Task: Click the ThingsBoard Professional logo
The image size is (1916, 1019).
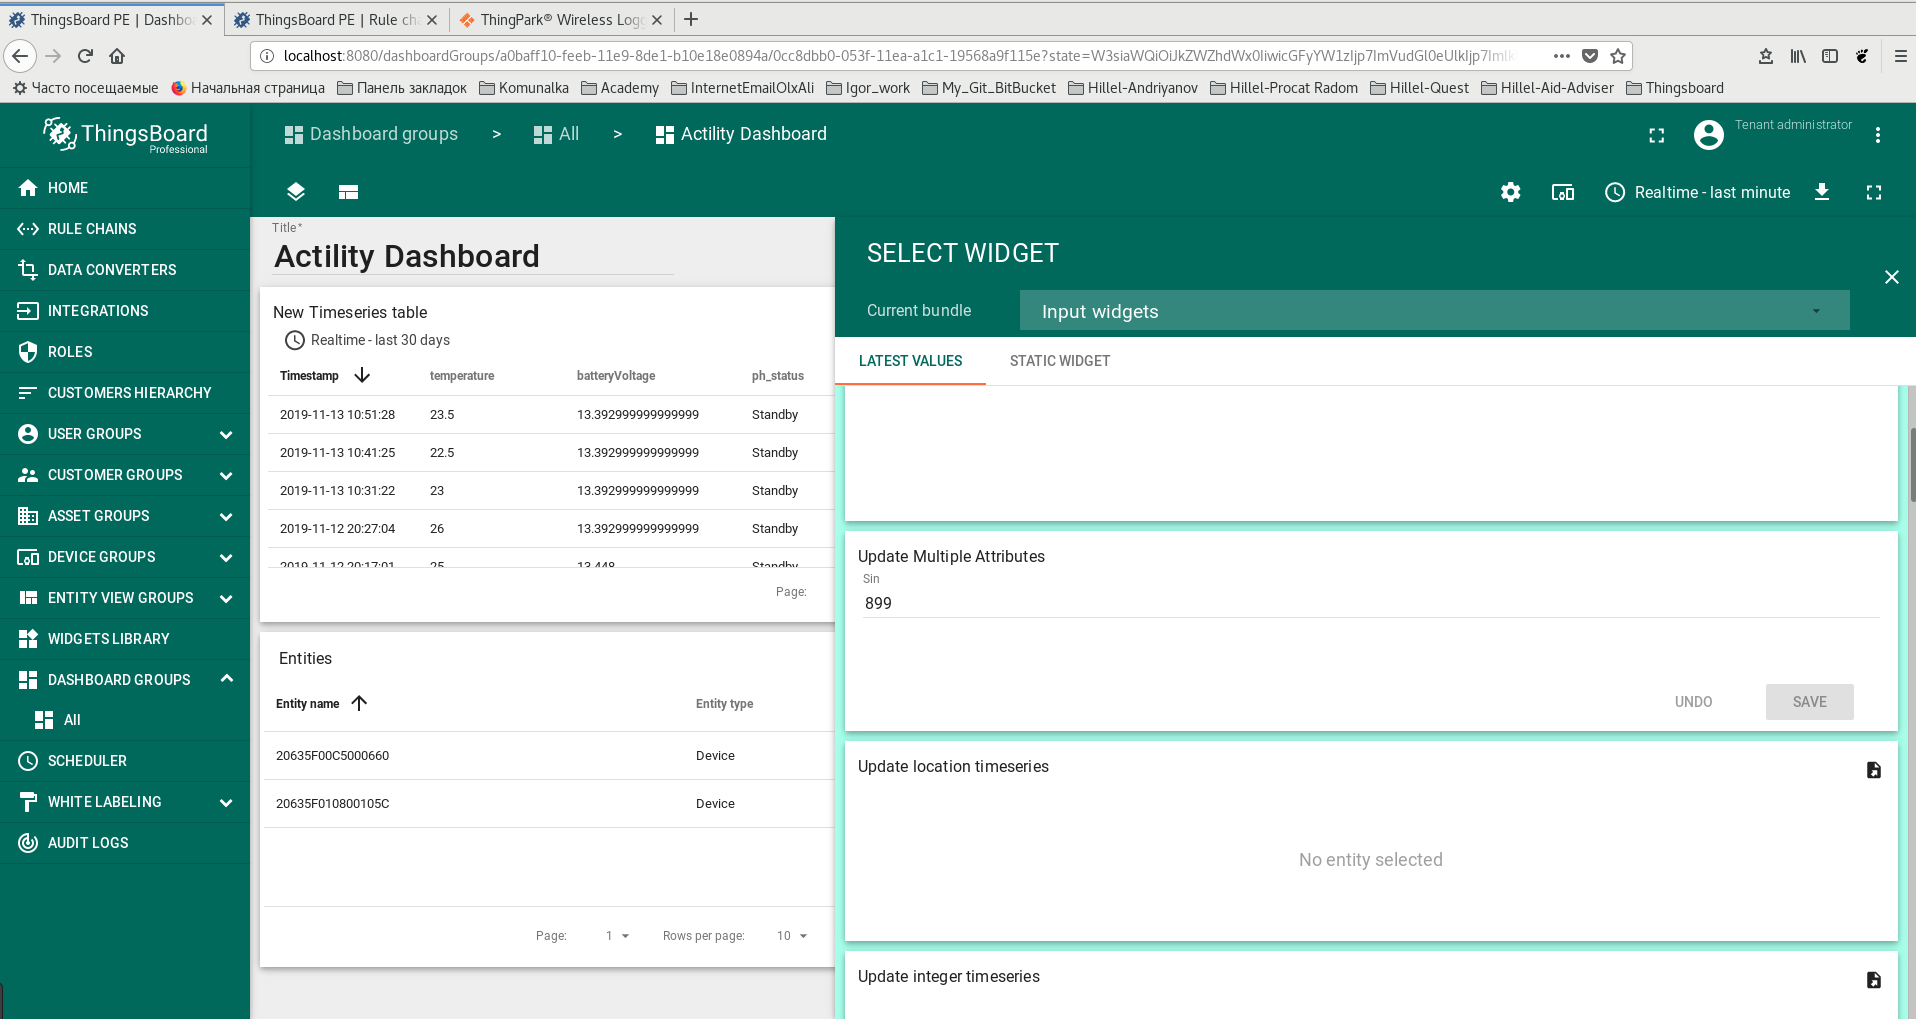Action: (x=125, y=135)
